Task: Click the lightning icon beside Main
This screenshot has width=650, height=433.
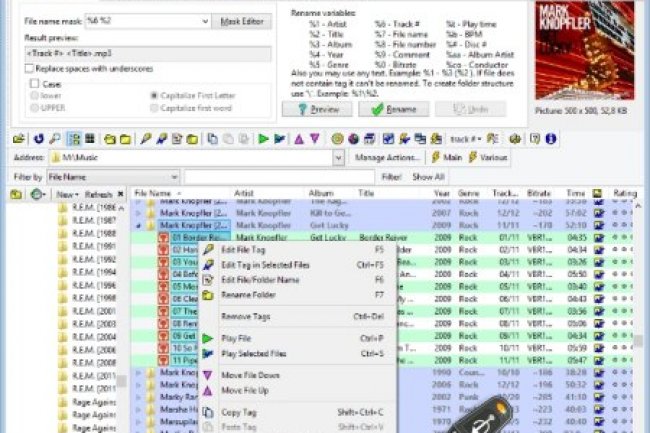Action: tap(436, 158)
